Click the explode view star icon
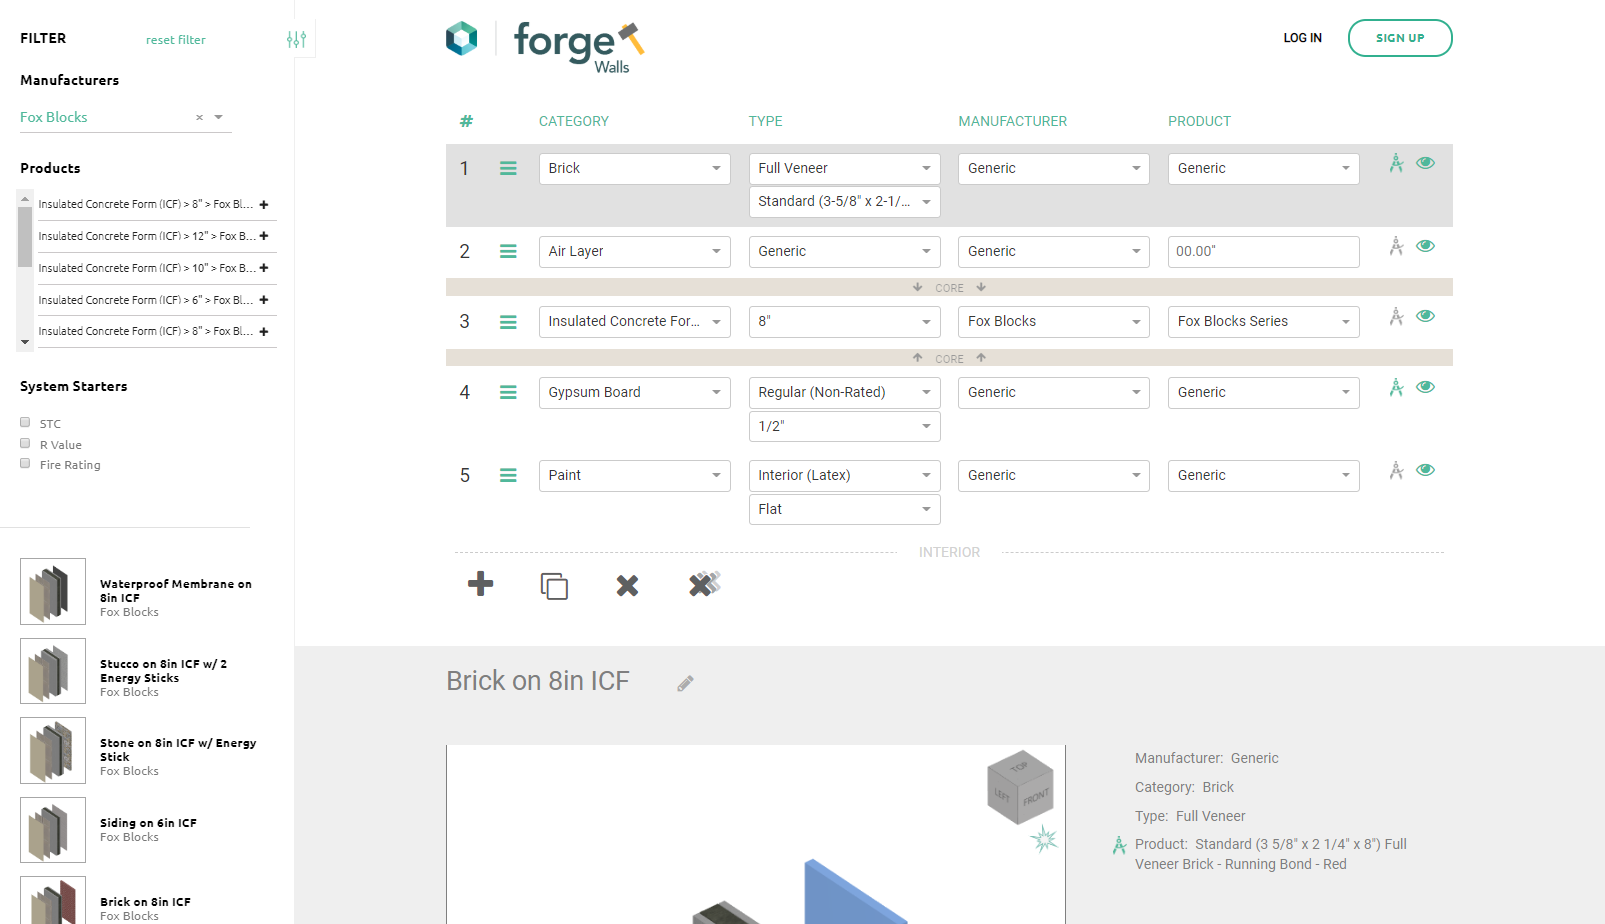 (1044, 838)
